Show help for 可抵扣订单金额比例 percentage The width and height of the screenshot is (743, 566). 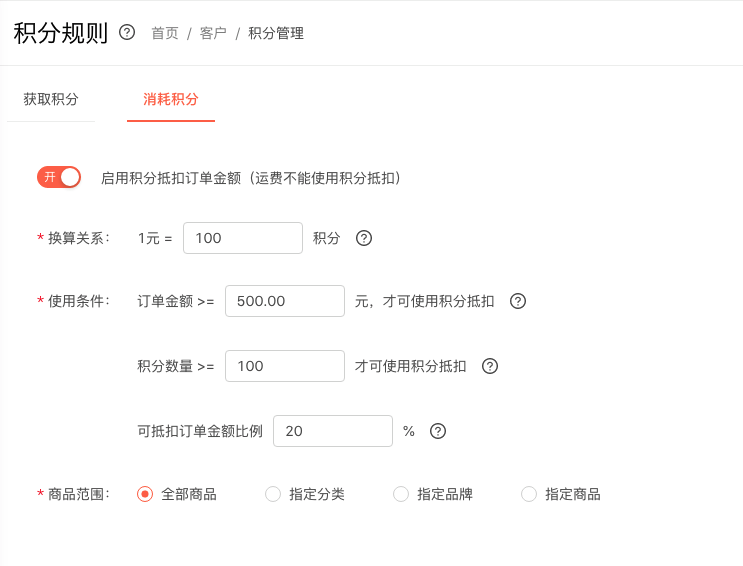tap(438, 431)
